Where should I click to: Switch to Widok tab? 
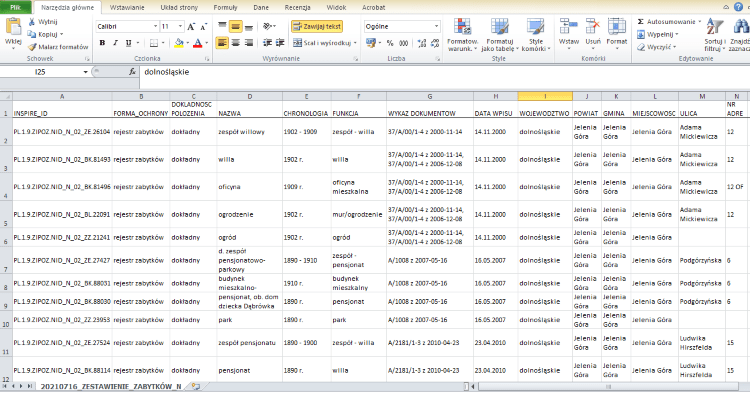point(336,8)
